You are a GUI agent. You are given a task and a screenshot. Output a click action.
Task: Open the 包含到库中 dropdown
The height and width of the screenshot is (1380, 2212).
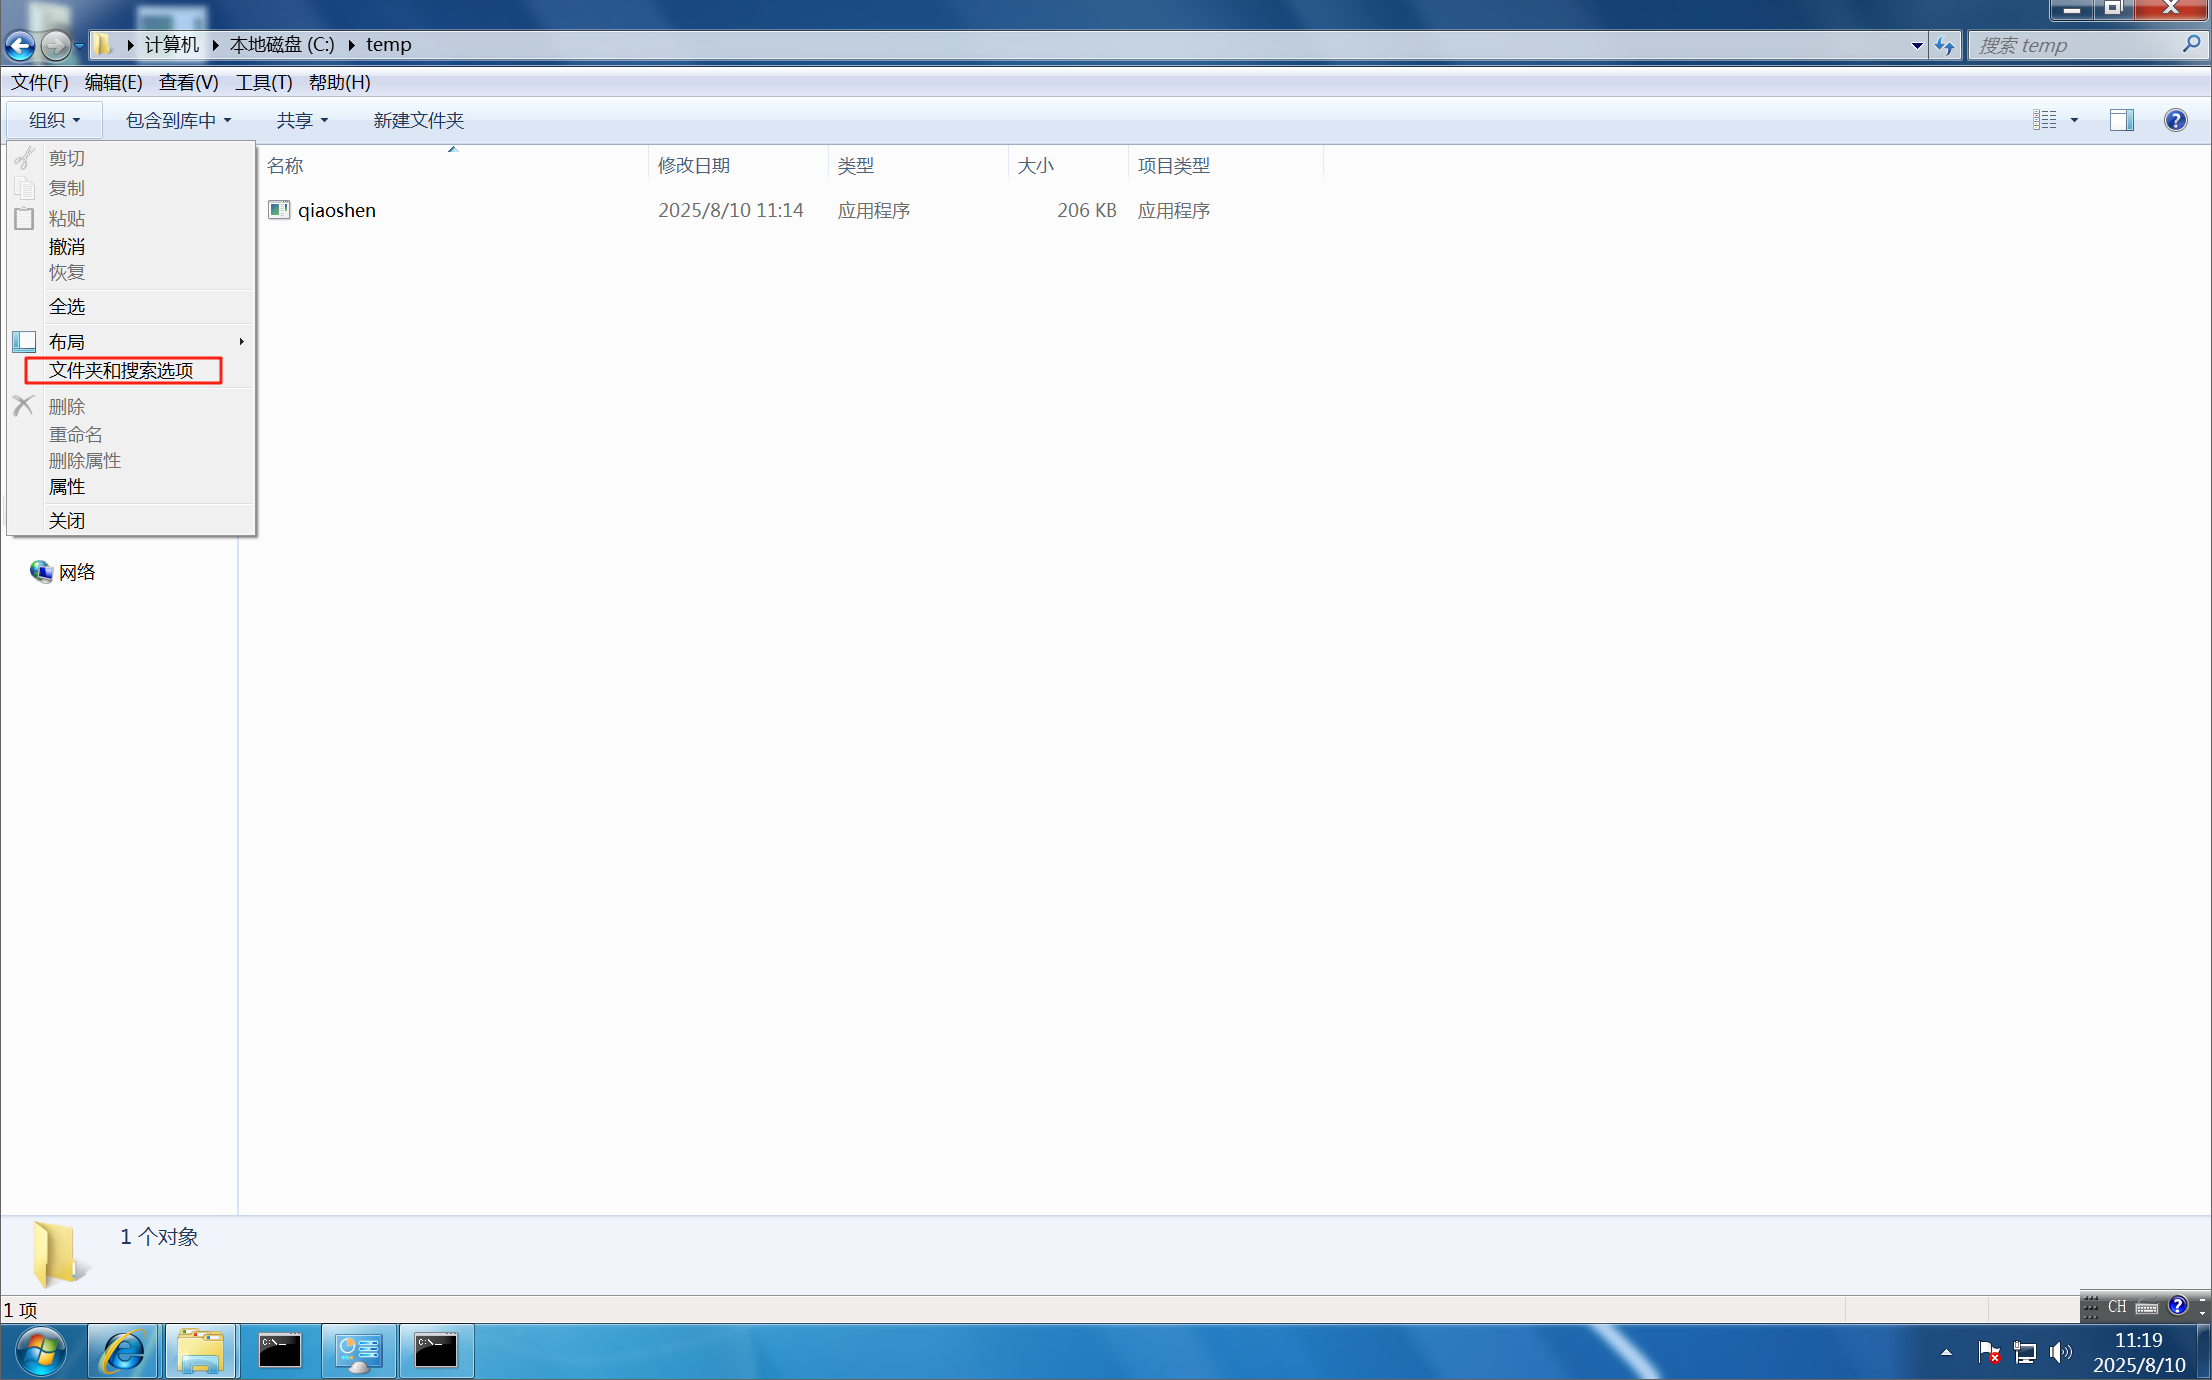click(x=178, y=120)
